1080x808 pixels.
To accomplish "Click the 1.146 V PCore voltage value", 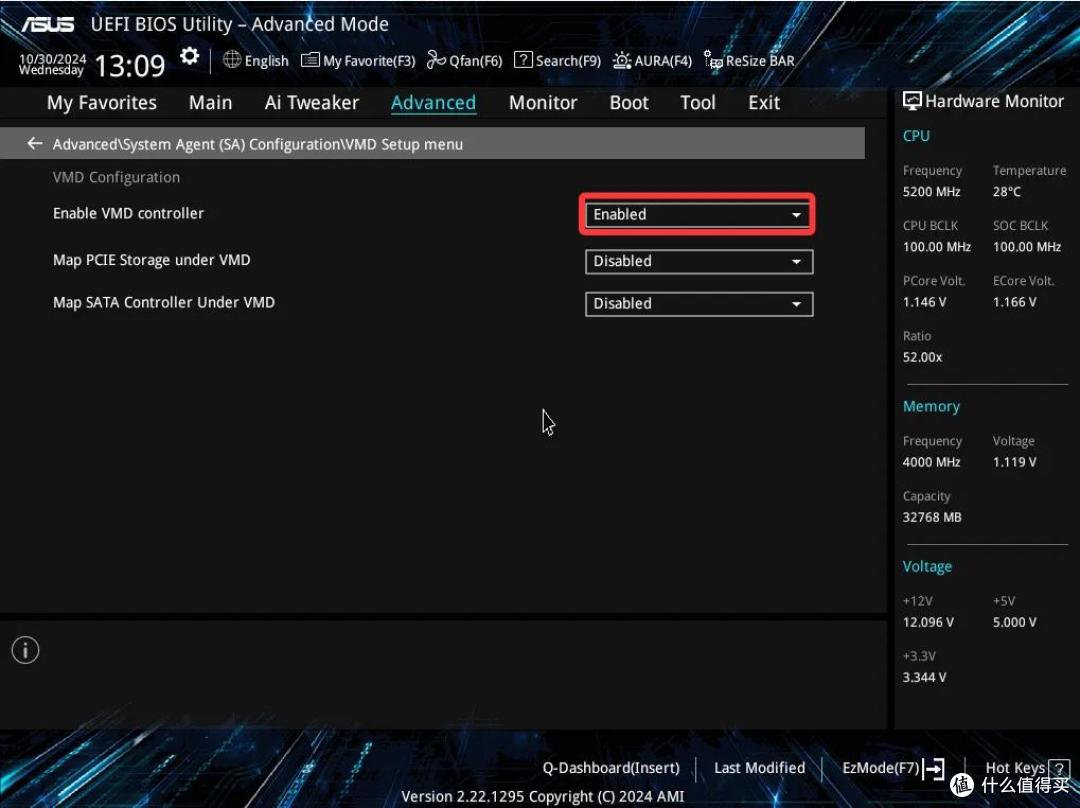I will [x=924, y=302].
